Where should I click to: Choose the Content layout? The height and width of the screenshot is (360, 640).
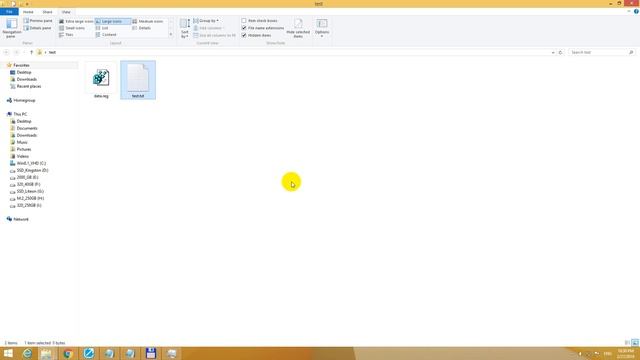click(106, 35)
